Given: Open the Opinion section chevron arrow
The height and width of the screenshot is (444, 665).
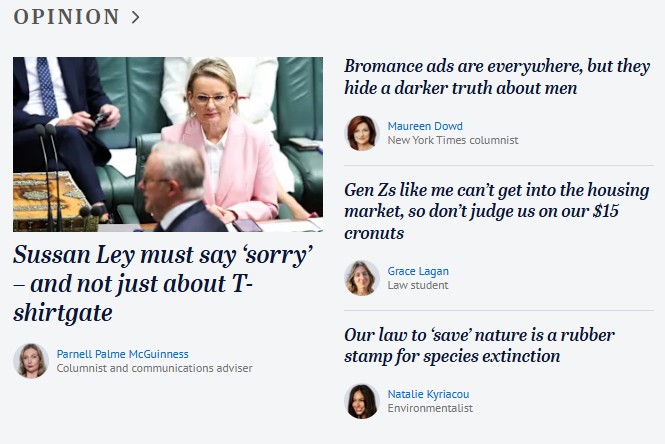Looking at the screenshot, I should pos(135,17).
